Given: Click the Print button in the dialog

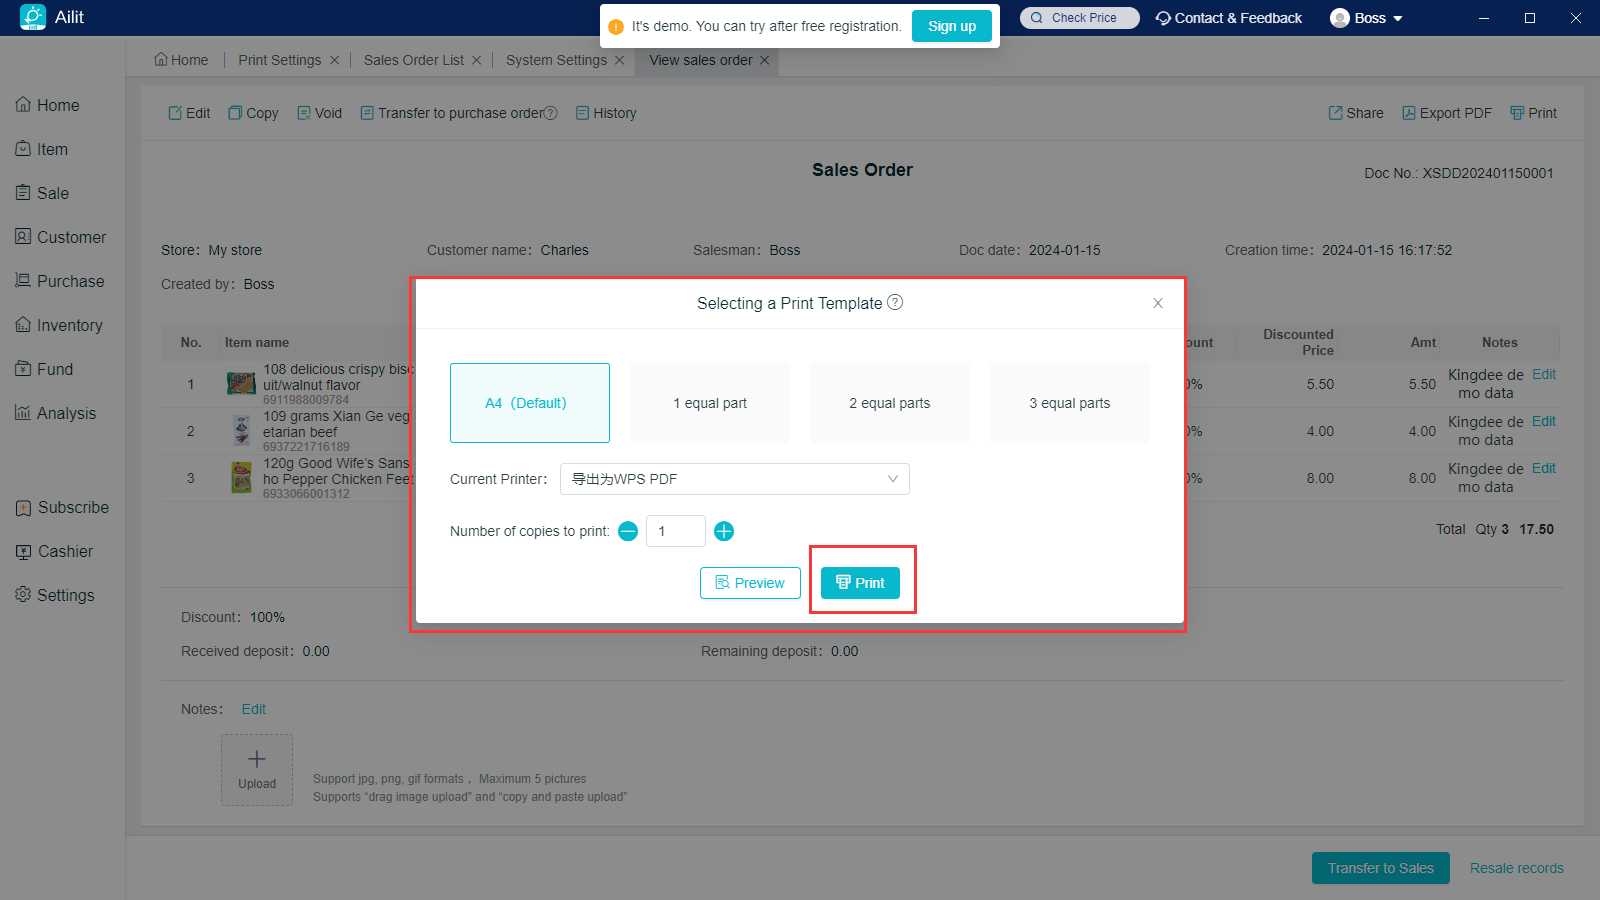Looking at the screenshot, I should tap(860, 583).
